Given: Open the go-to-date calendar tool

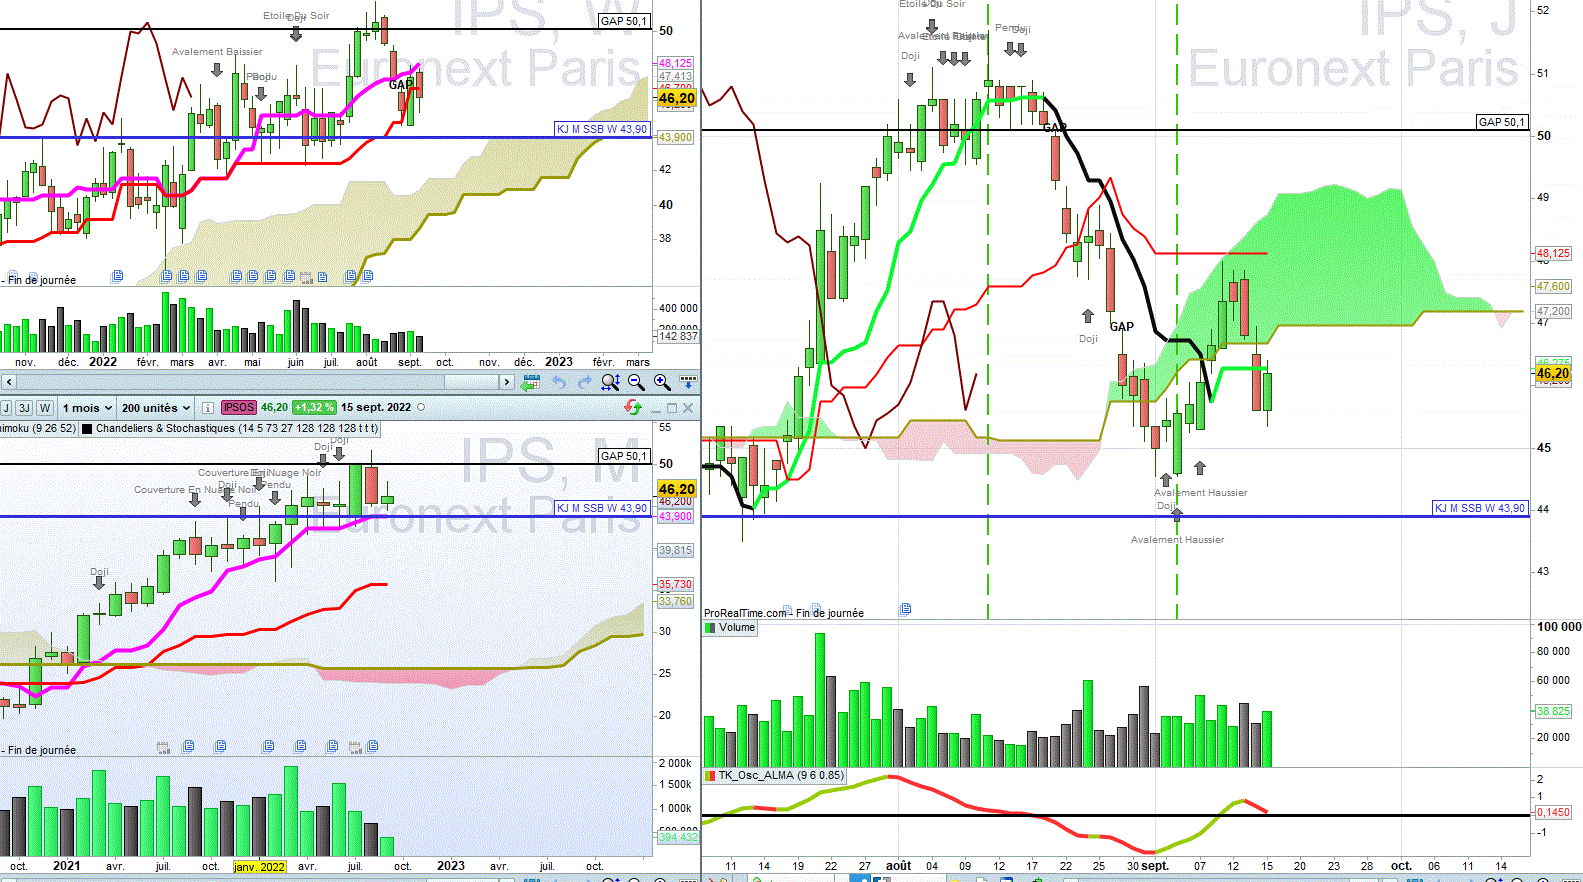Looking at the screenshot, I should pos(531,382).
